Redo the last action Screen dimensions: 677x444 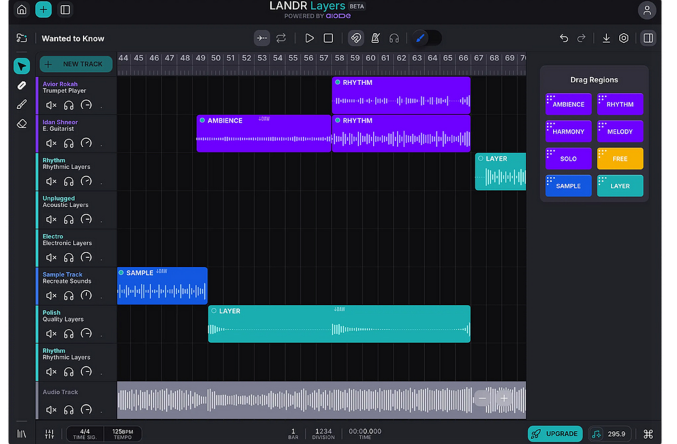coord(581,38)
